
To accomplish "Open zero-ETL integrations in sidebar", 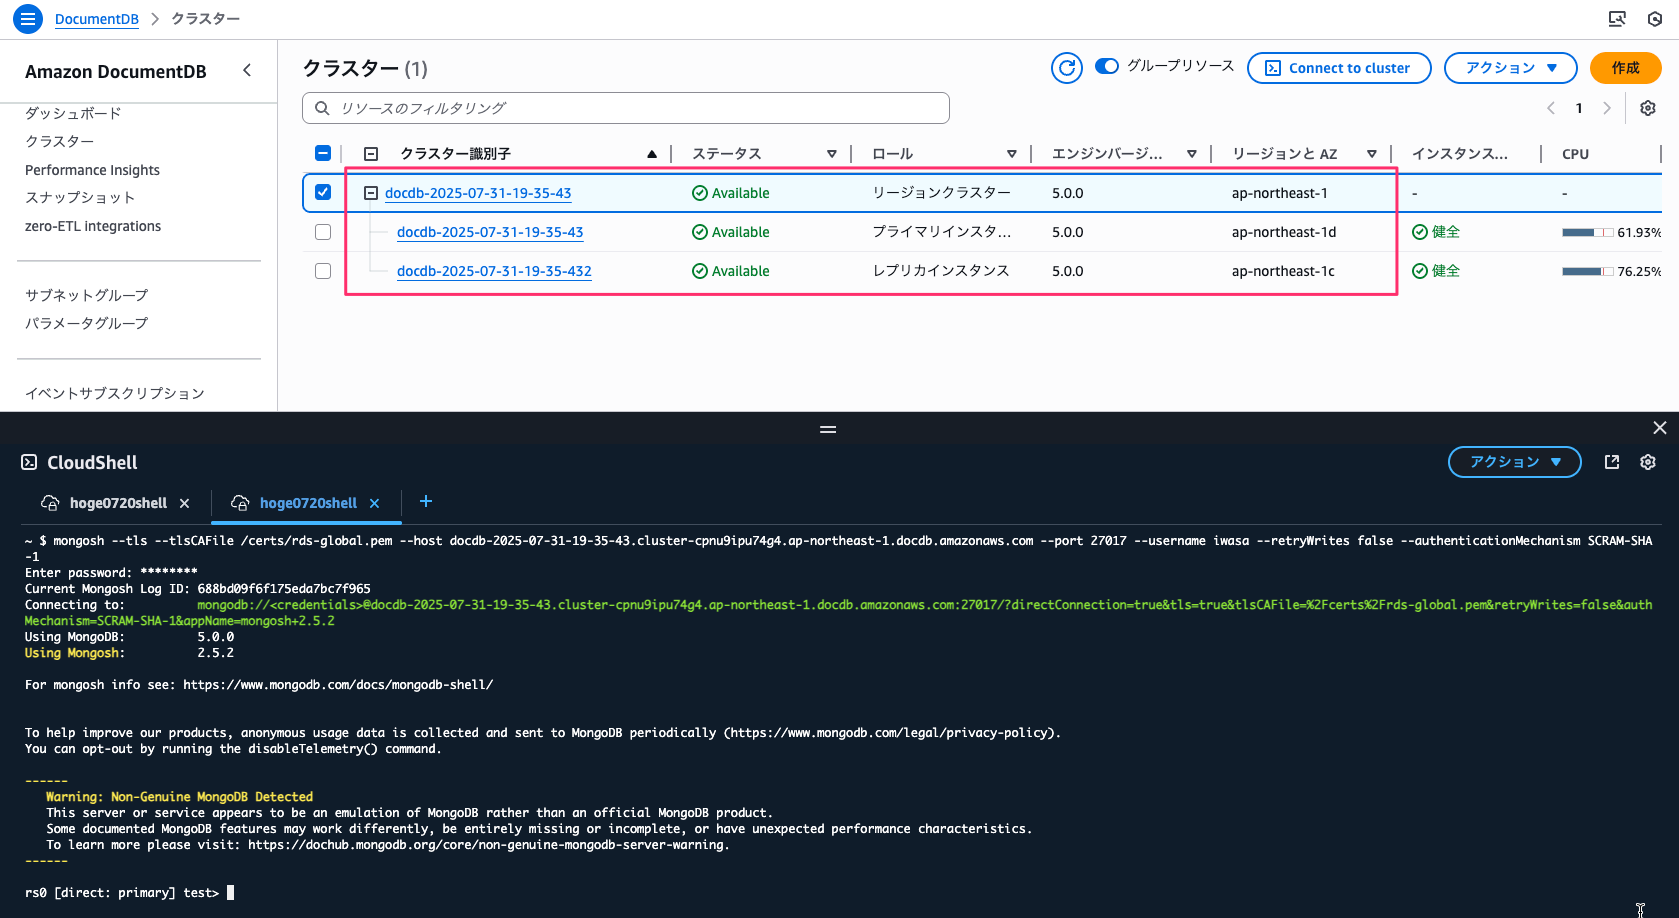I will (x=93, y=226).
